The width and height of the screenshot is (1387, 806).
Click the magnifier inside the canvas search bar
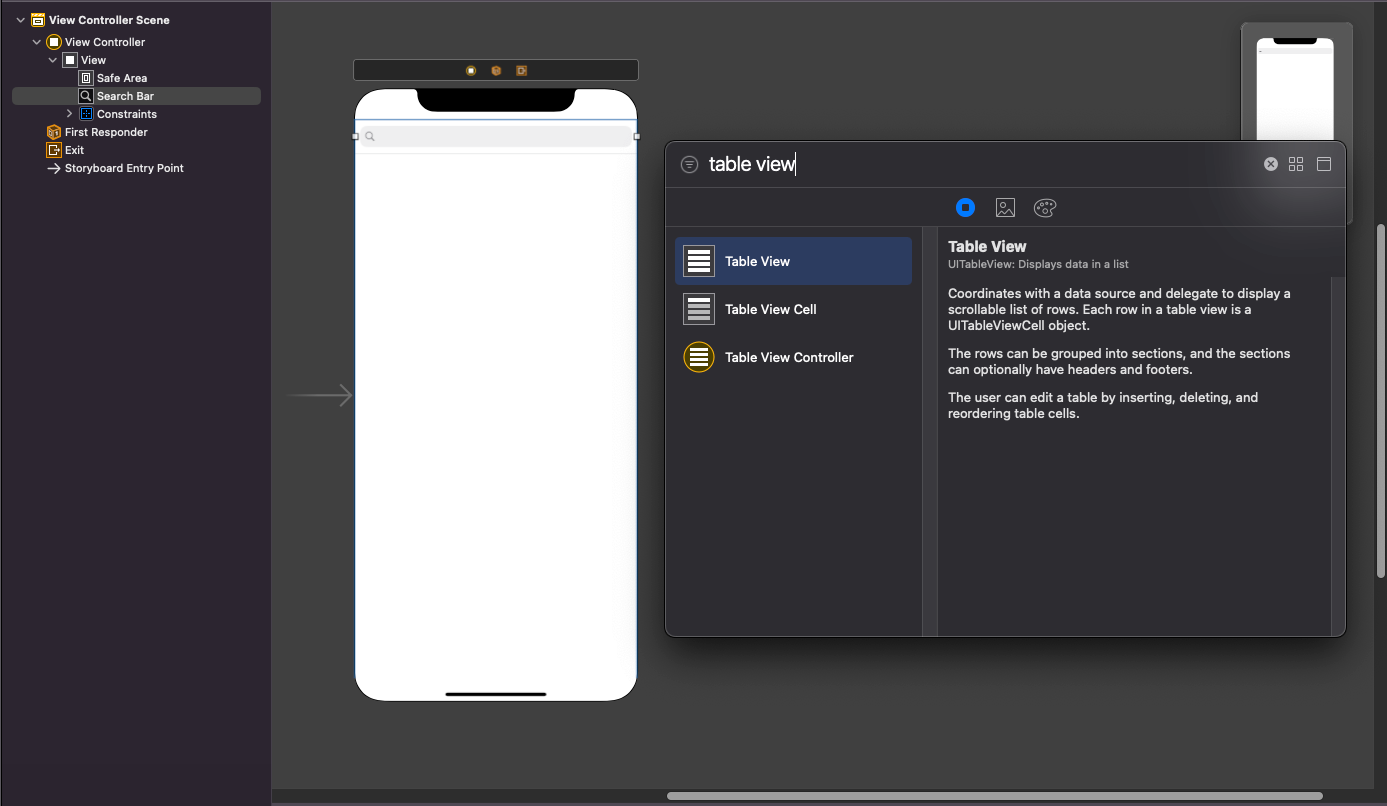coord(370,136)
